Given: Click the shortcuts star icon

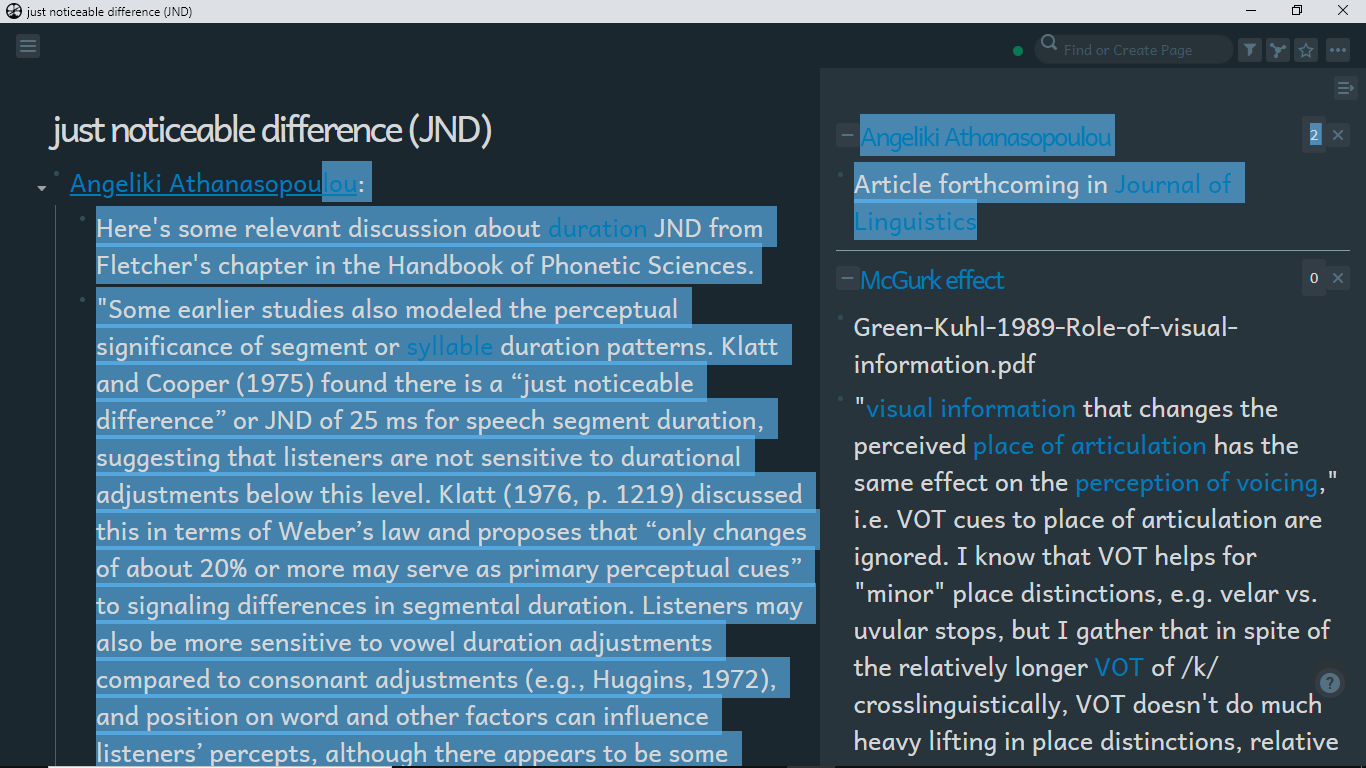Looking at the screenshot, I should click(x=1305, y=48).
